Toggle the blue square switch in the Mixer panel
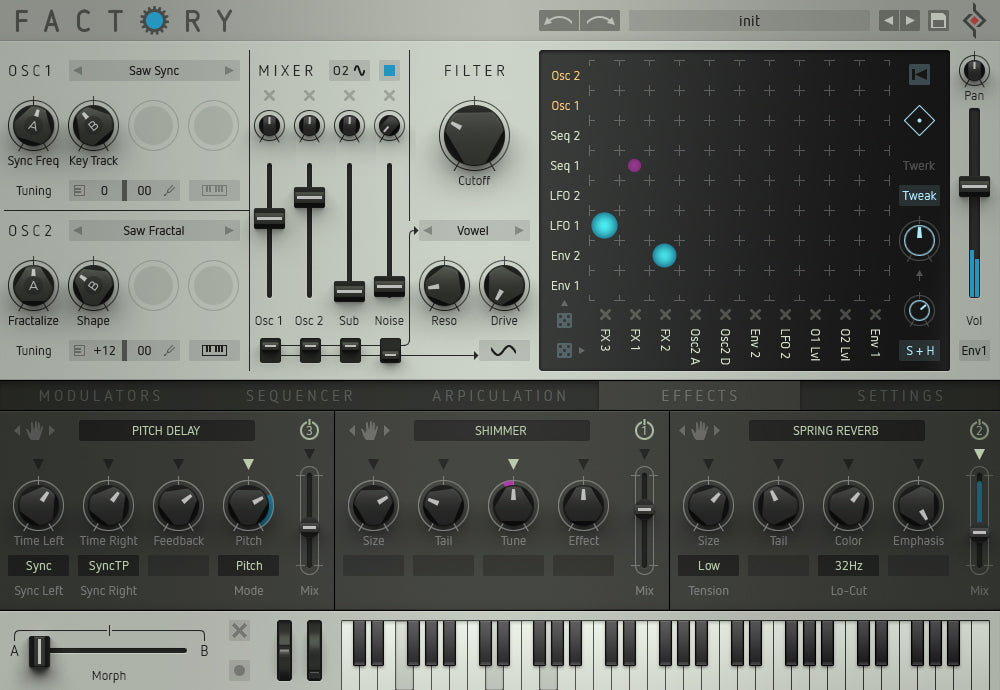The width and height of the screenshot is (1000, 690). click(x=388, y=70)
